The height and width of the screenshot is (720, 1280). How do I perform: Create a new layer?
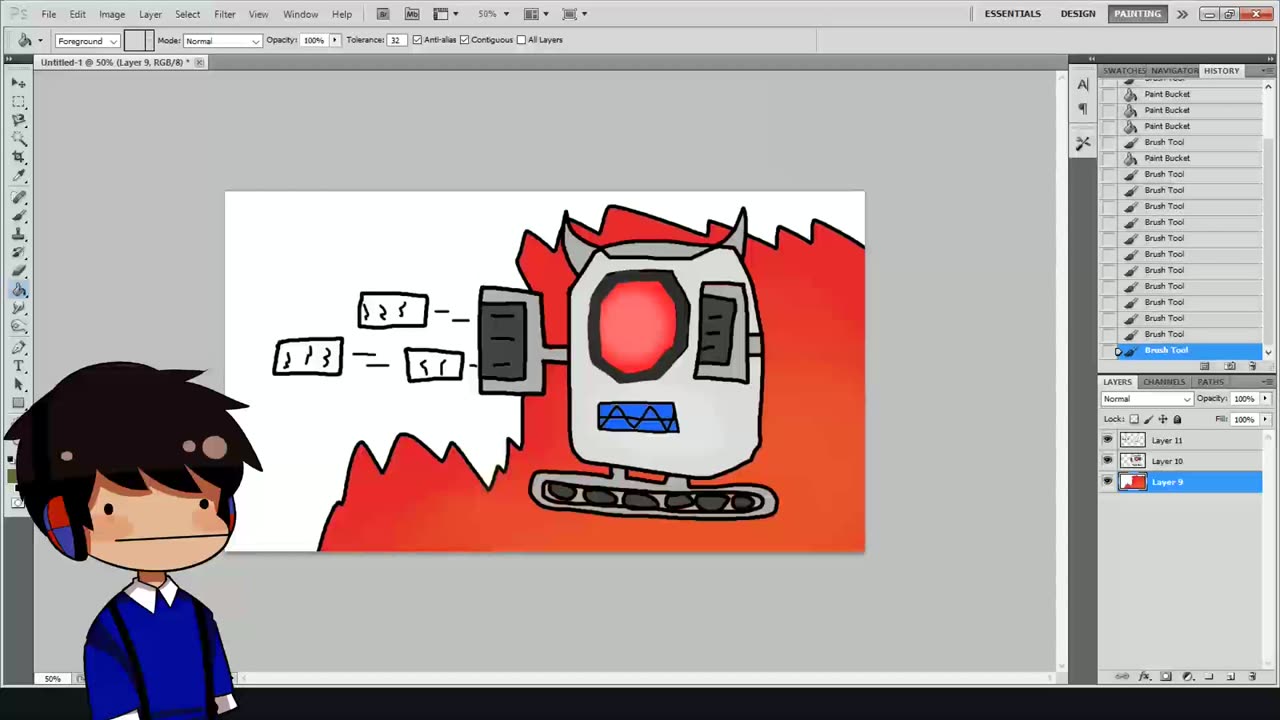pyautogui.click(x=1231, y=677)
